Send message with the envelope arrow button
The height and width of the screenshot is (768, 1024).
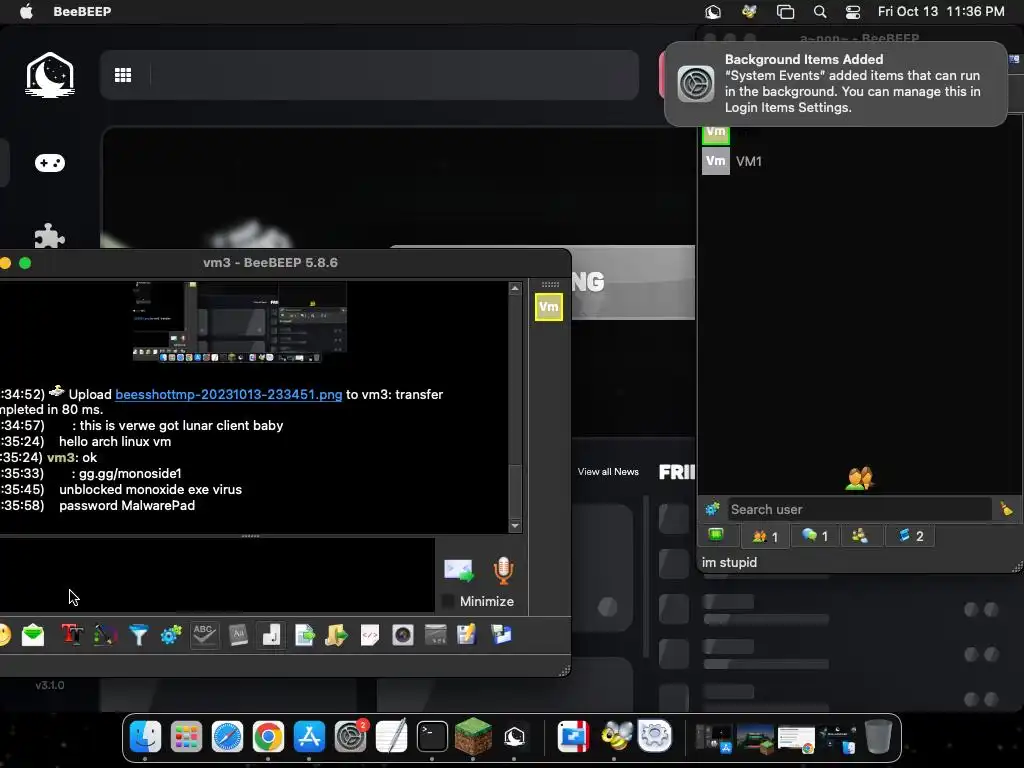458,570
